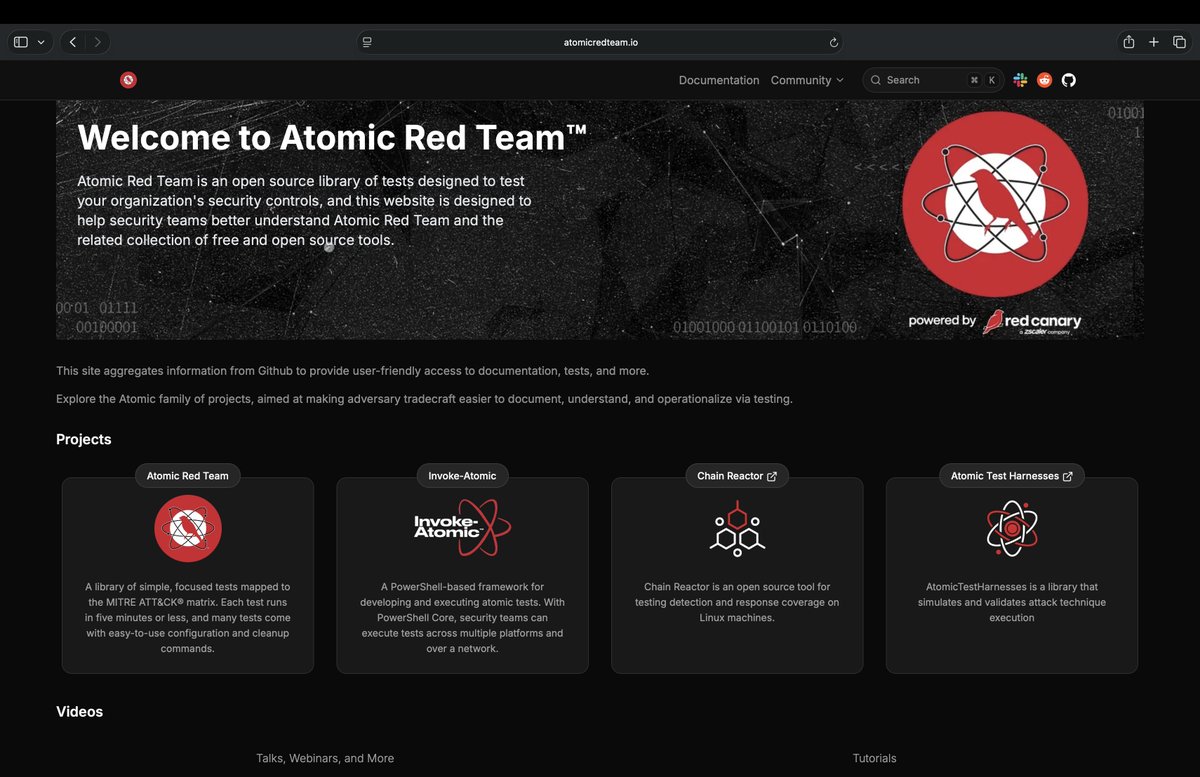1200x777 pixels.
Task: Click the Atomic Red Team site logo
Action: pyautogui.click(x=128, y=80)
